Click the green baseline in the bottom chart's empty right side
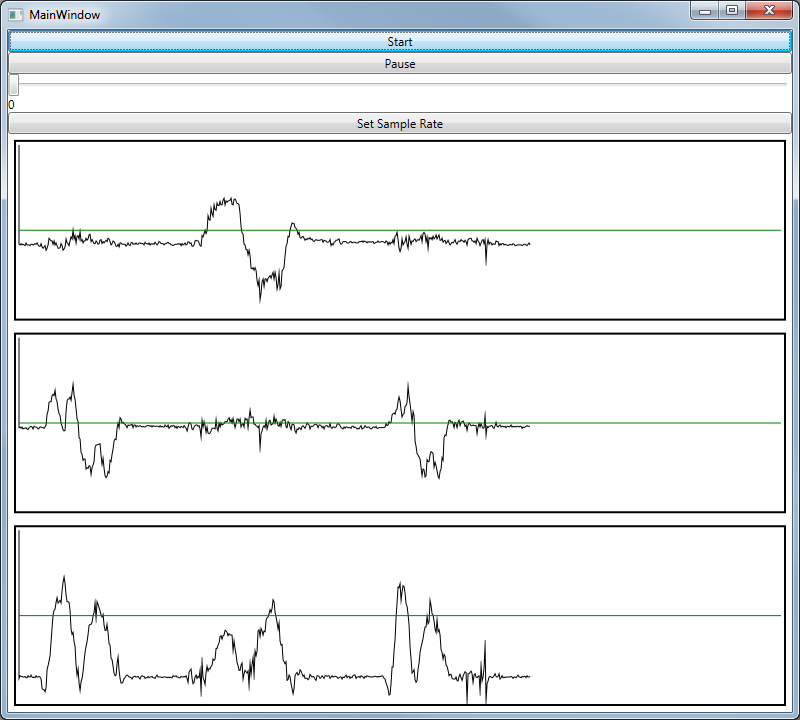 click(x=650, y=615)
